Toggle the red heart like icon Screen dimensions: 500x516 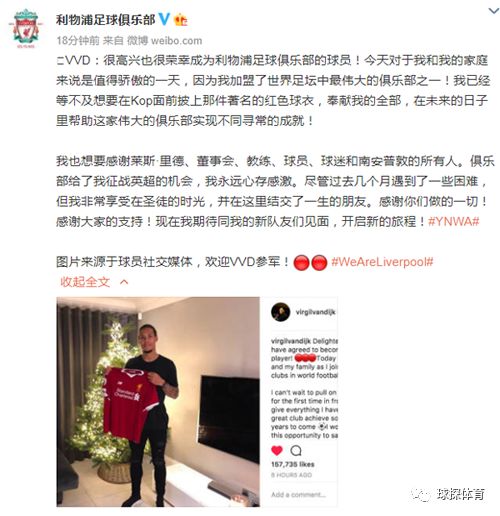[x=277, y=451]
